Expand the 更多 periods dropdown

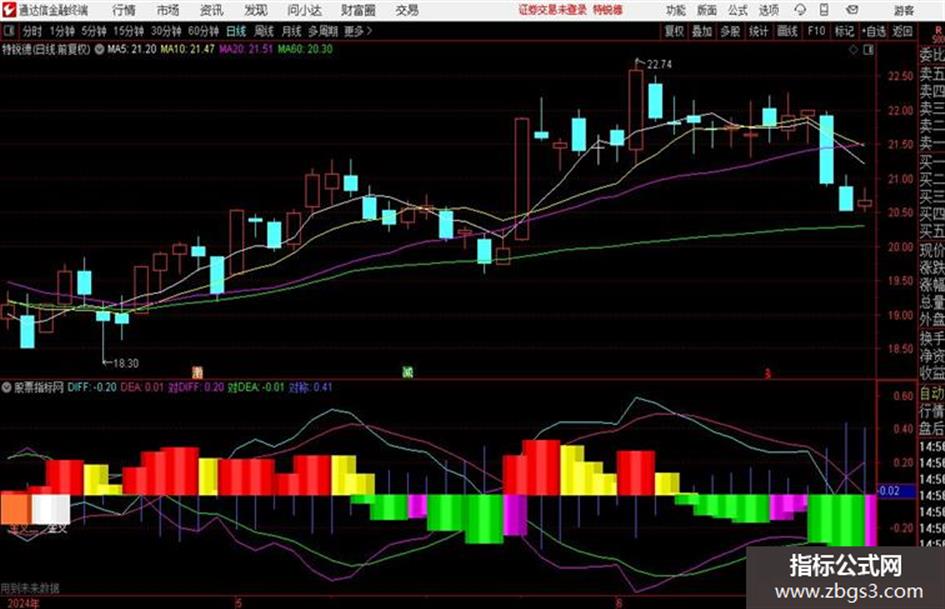(358, 31)
